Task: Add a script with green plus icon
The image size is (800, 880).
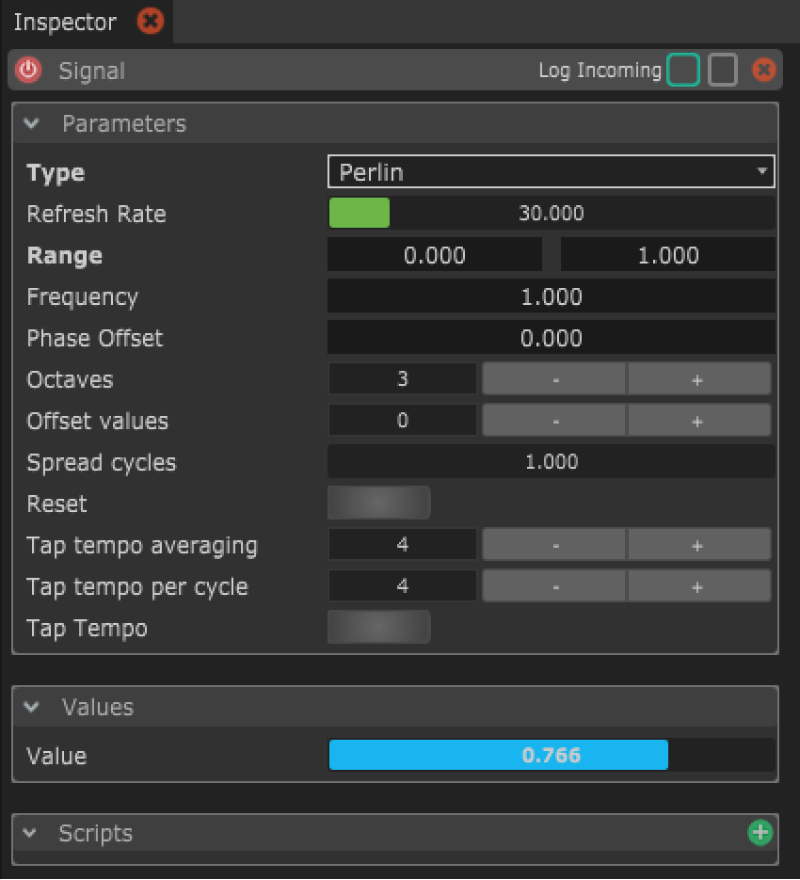Action: click(x=760, y=832)
